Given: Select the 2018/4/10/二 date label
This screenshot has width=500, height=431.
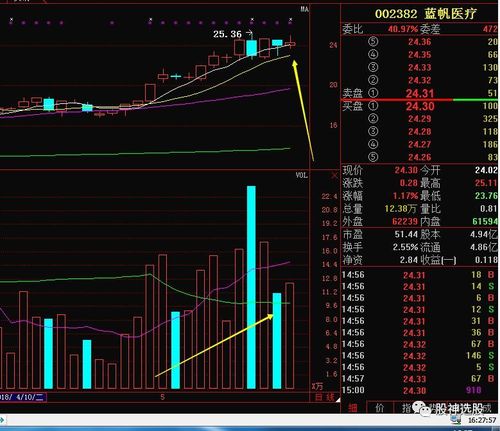Looking at the screenshot, I should coord(22,397).
